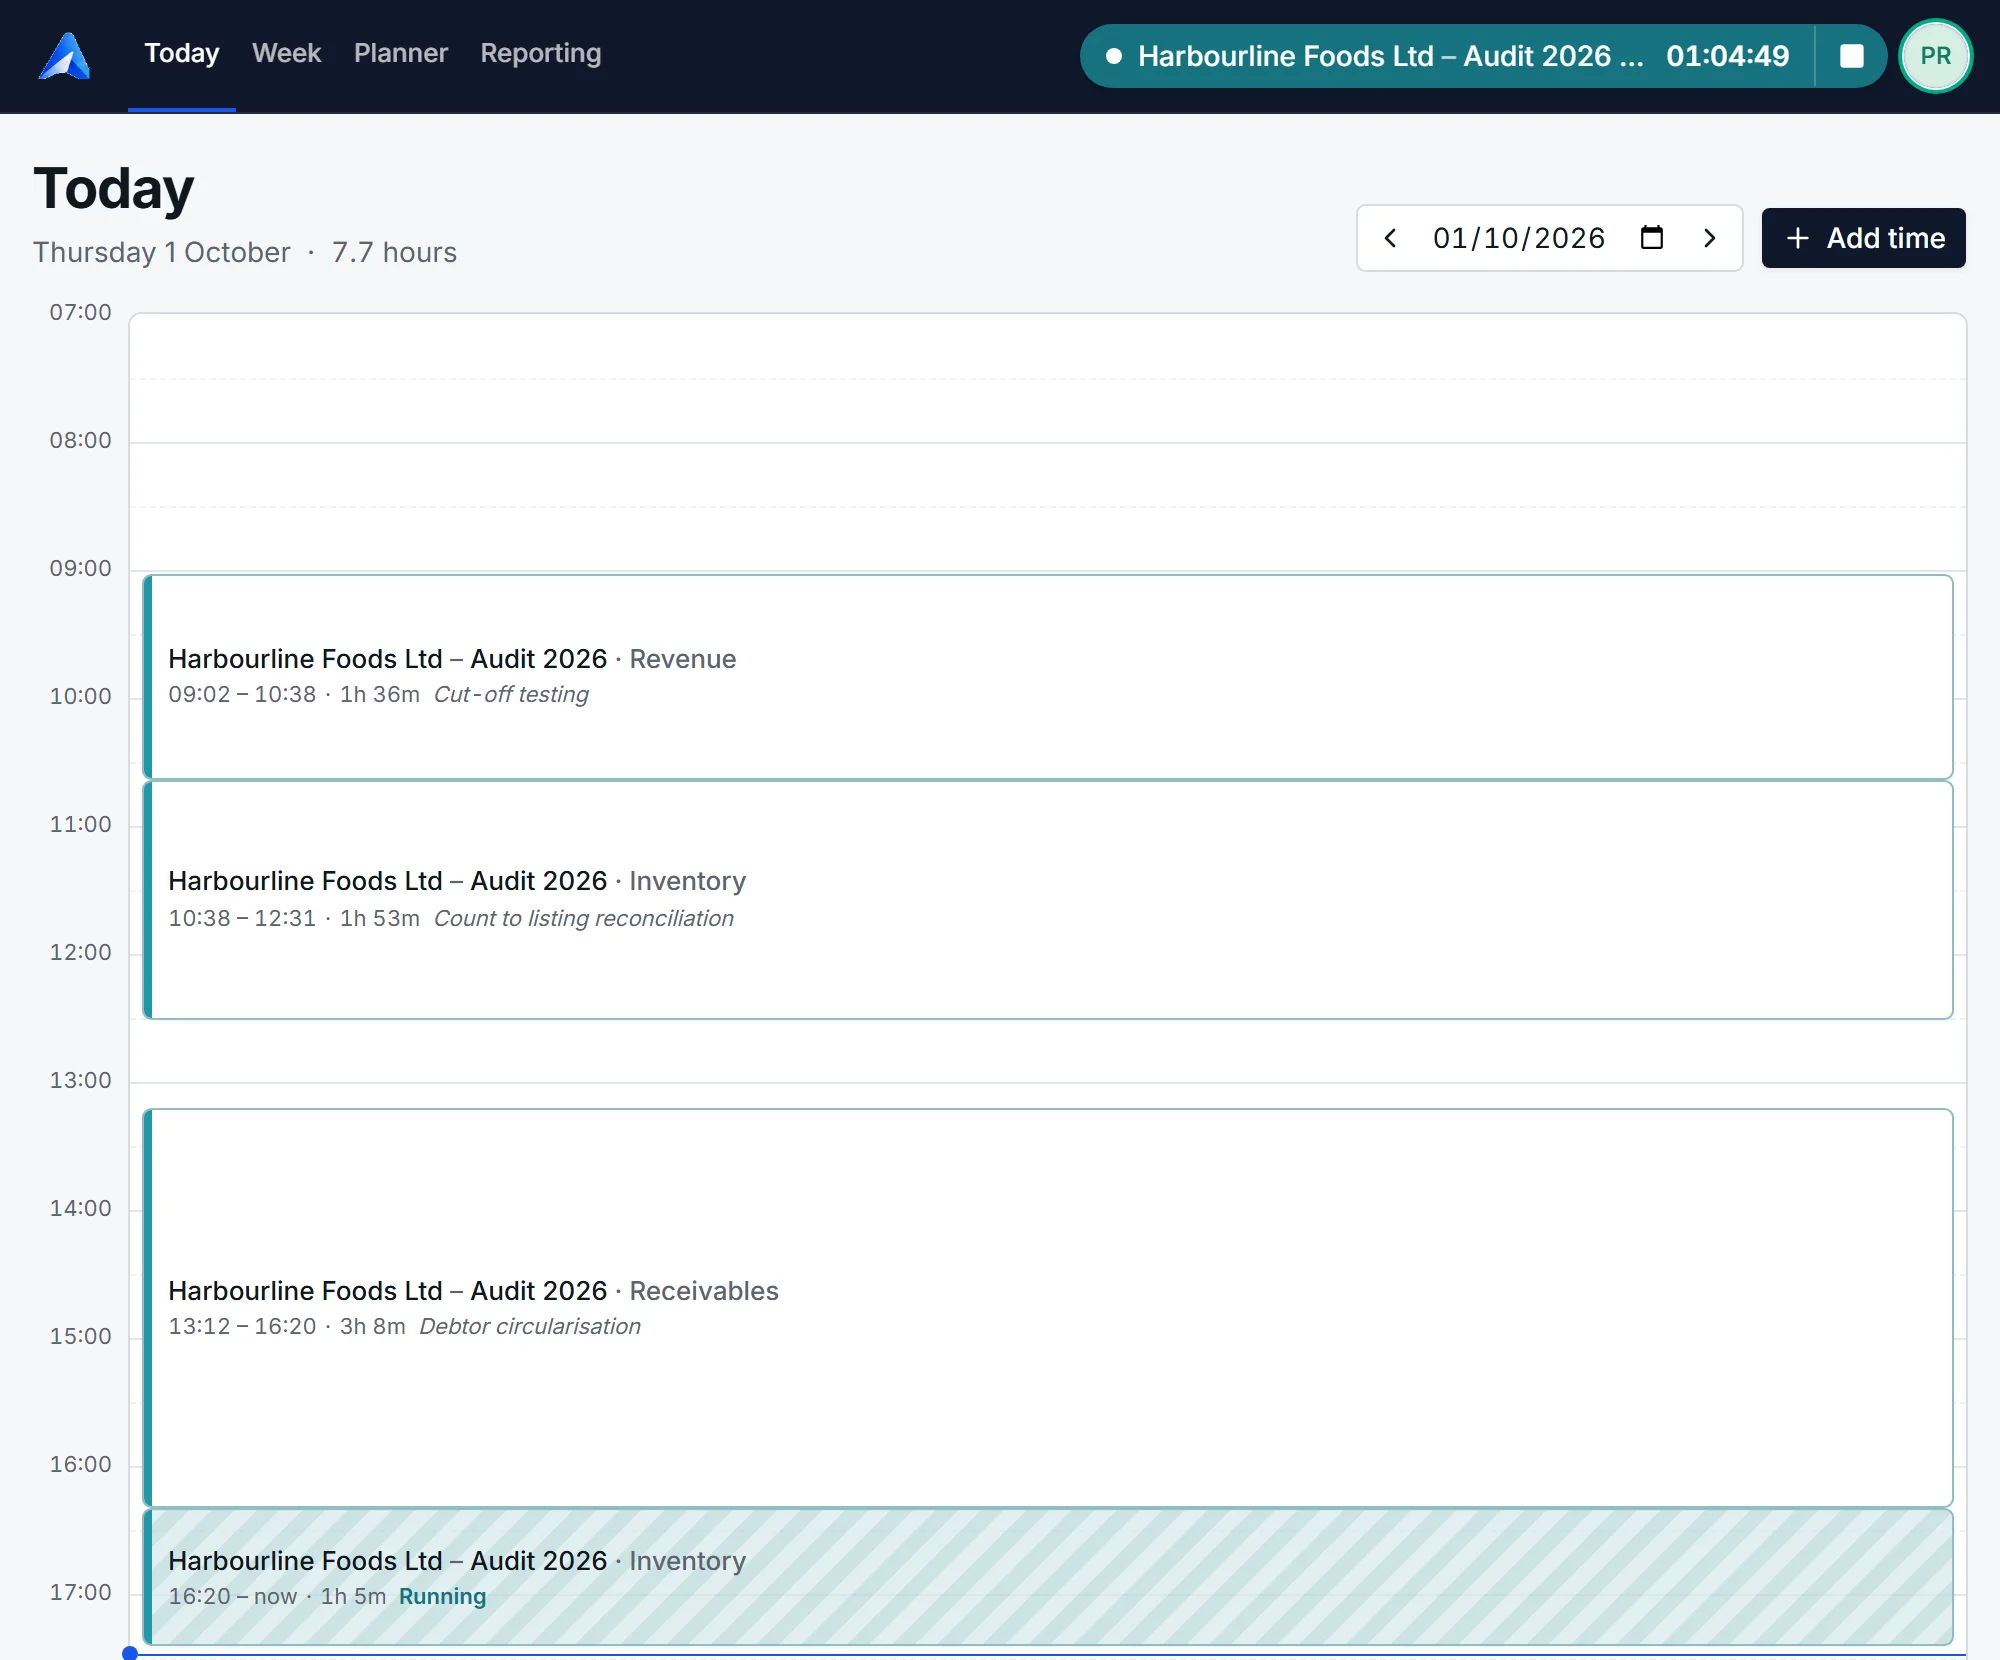Open the running Inventory time entry
The image size is (2000, 1660).
[x=1048, y=1577]
